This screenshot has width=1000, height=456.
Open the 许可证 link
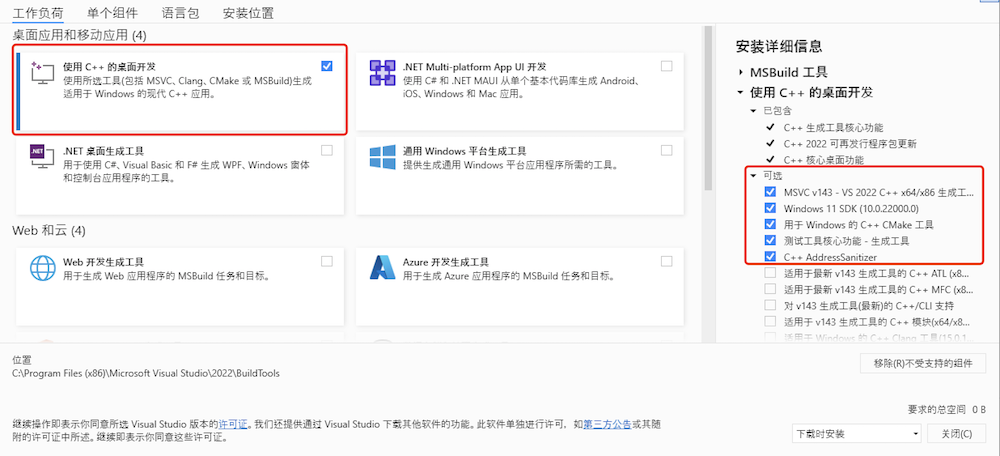tap(233, 423)
